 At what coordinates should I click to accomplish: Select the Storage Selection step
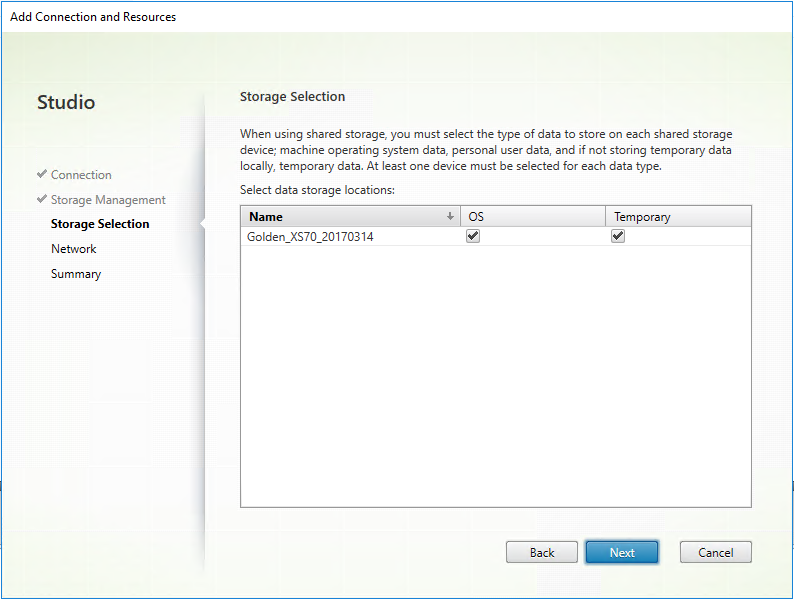[x=100, y=224]
